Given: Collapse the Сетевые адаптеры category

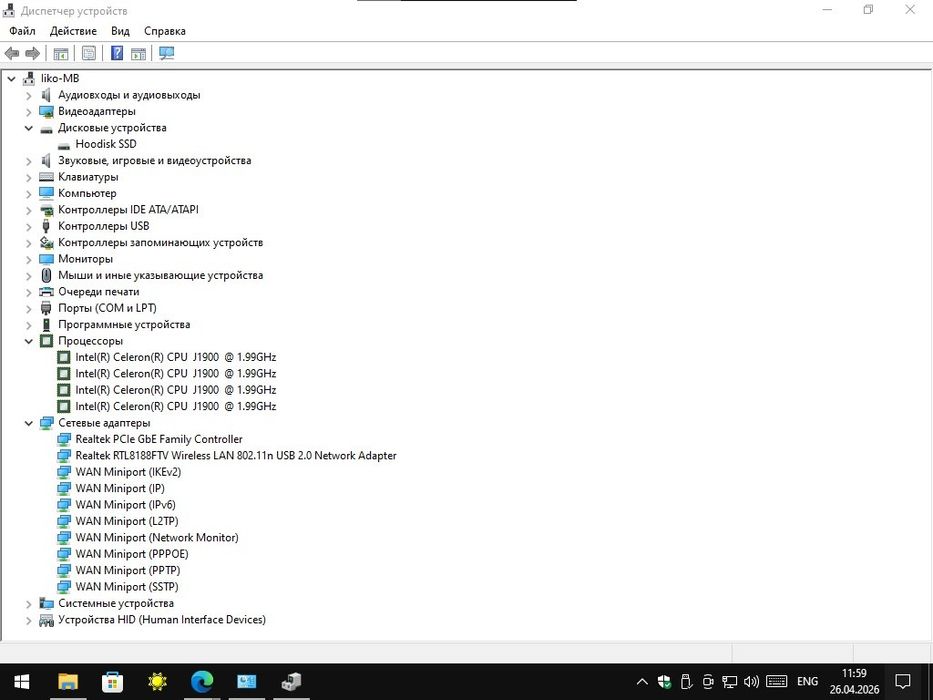Looking at the screenshot, I should [29, 423].
